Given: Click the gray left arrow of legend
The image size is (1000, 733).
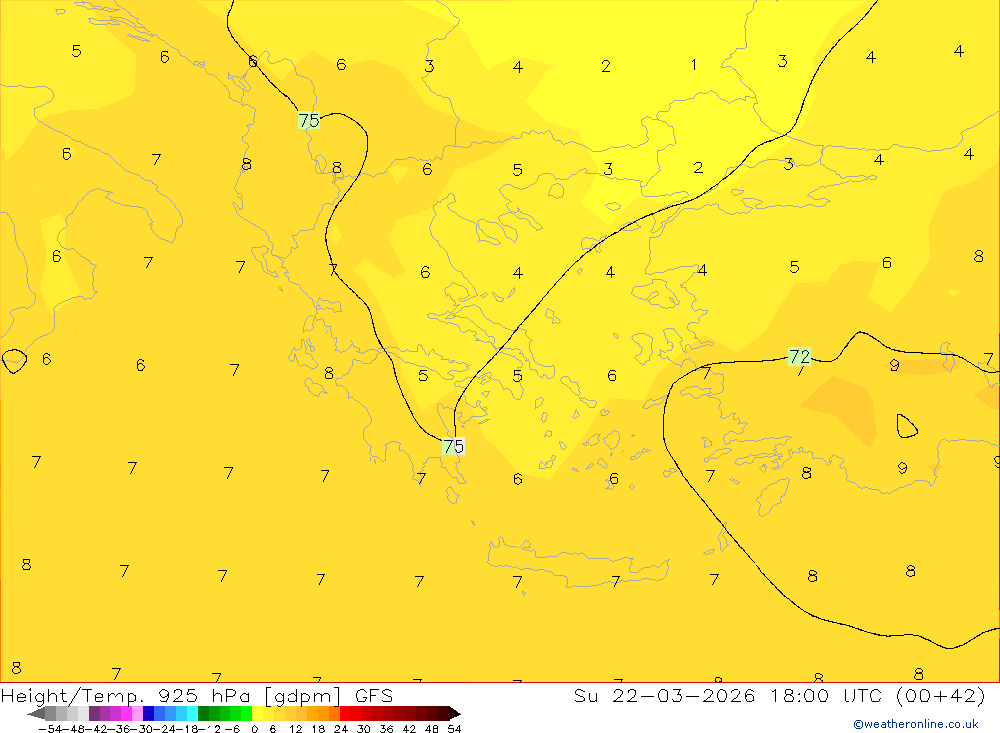Looking at the screenshot, I should [x=36, y=714].
